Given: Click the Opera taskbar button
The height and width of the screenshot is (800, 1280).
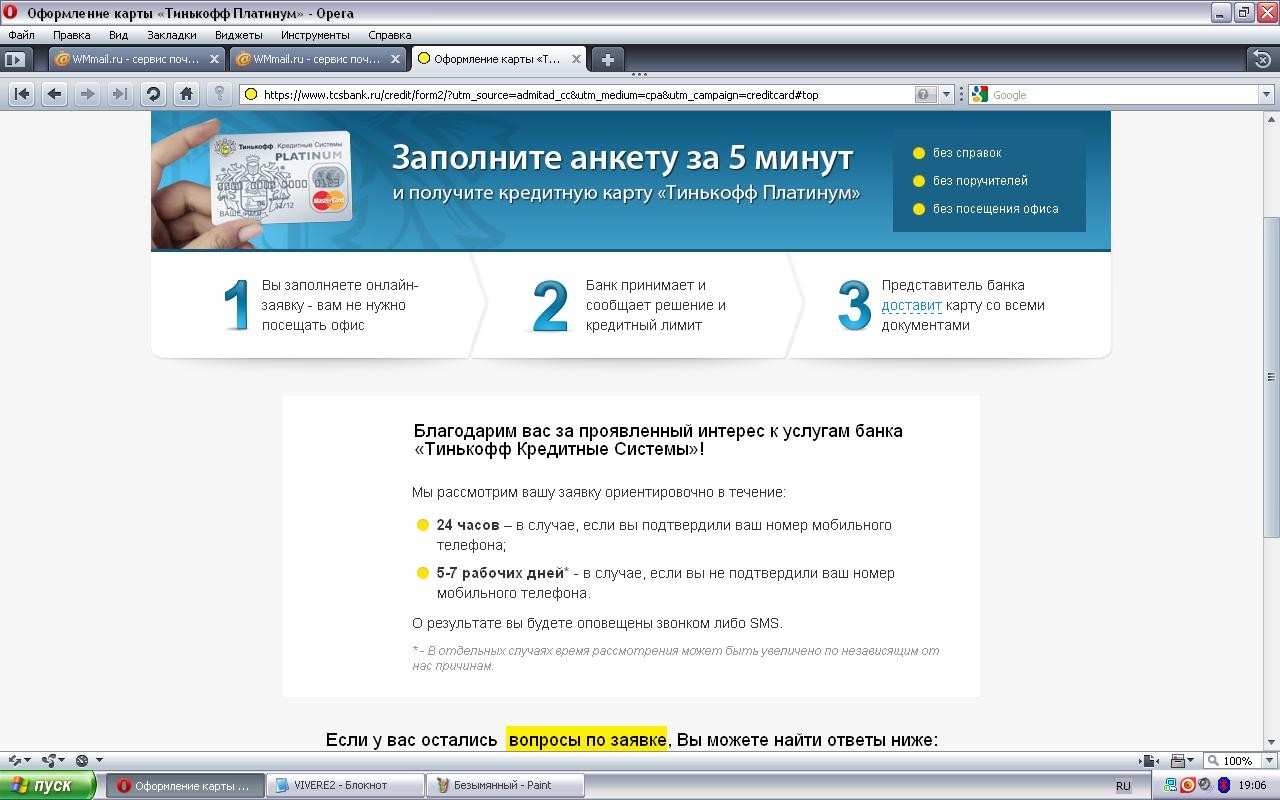Looking at the screenshot, I should click(186, 785).
